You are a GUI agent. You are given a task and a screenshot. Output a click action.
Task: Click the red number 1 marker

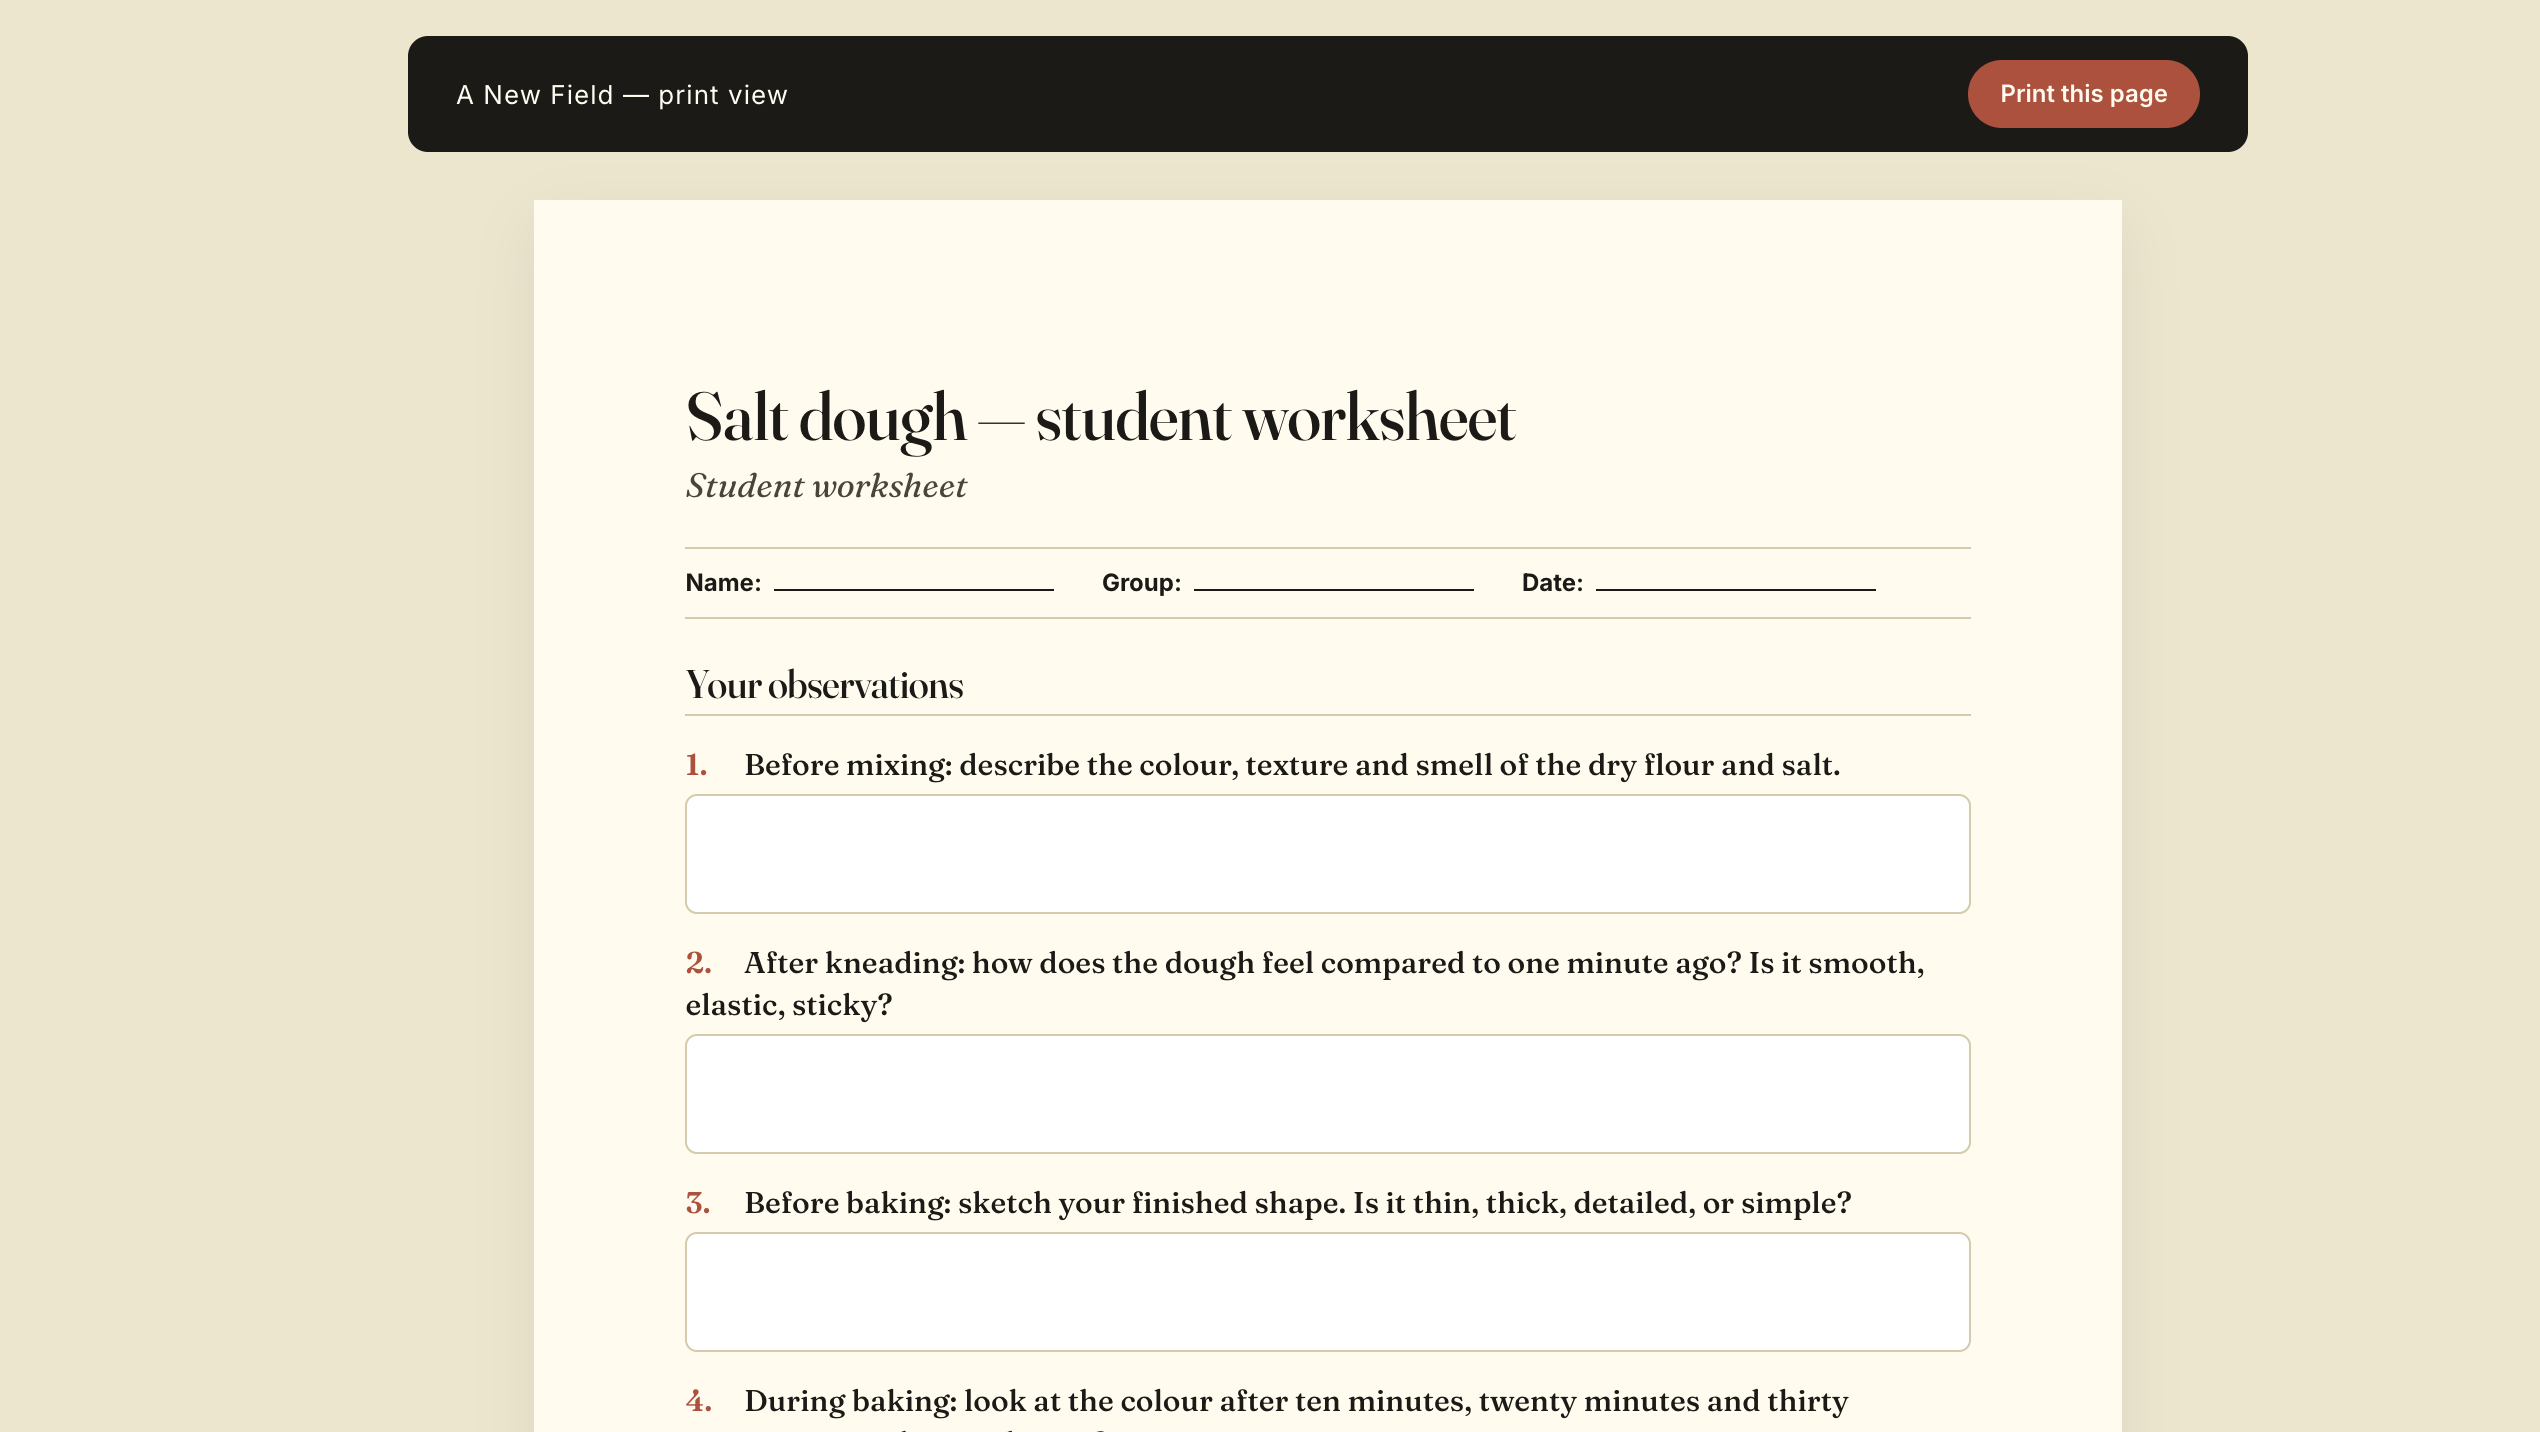point(696,765)
